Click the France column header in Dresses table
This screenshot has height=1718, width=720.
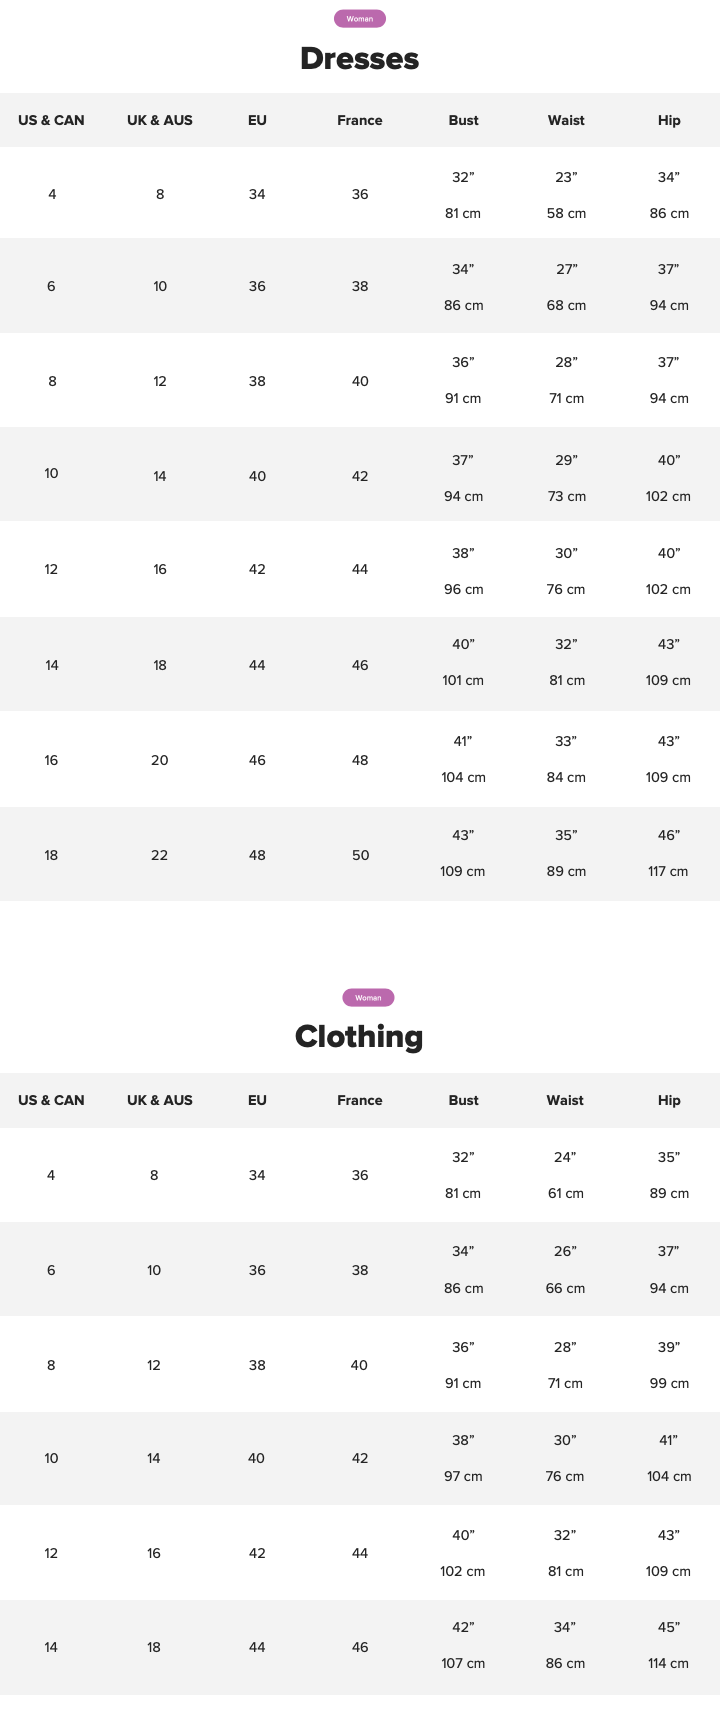pos(360,120)
